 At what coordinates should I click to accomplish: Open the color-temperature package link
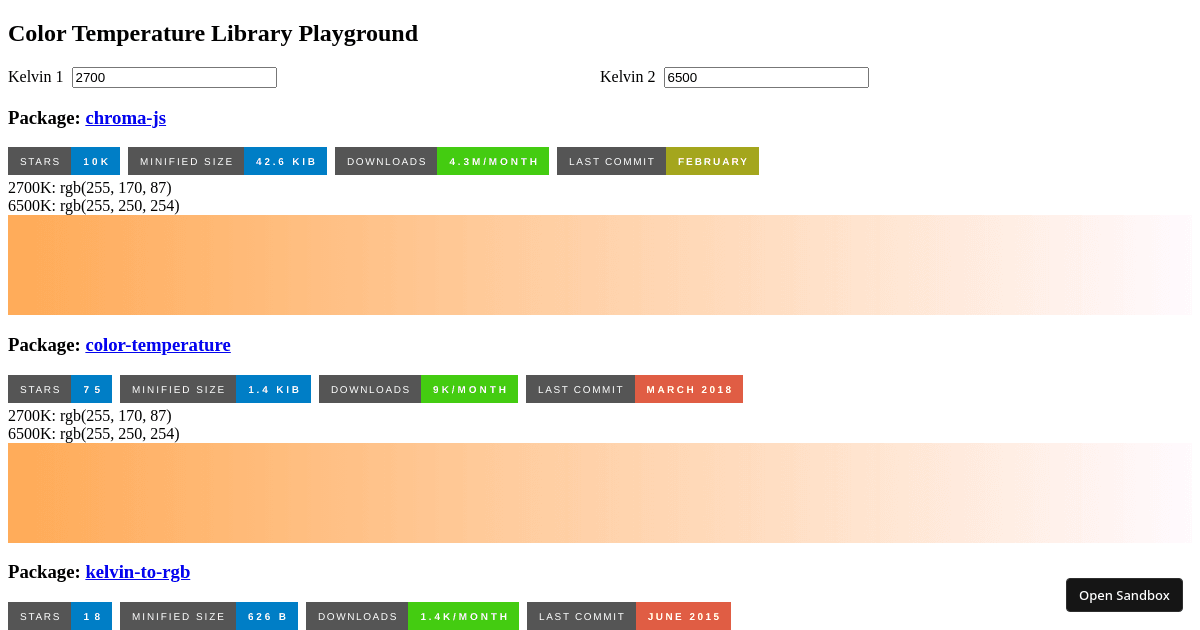point(158,345)
